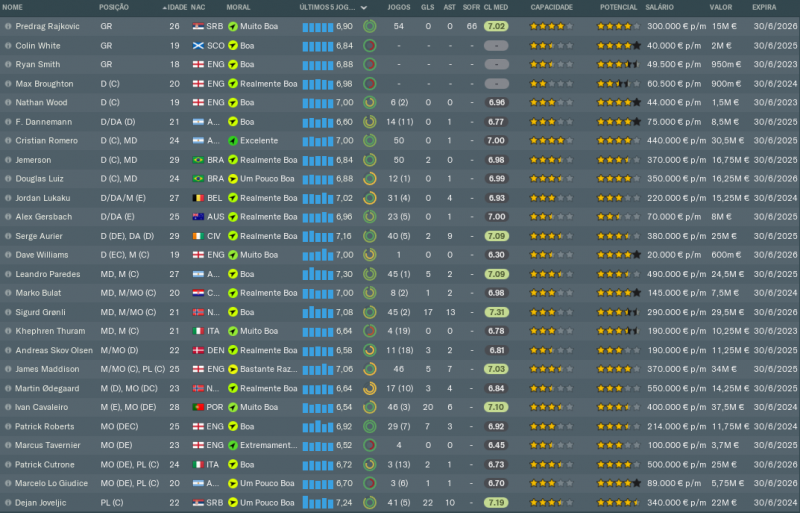Open Sigurd Grønli's player profile

pyautogui.click(x=43, y=312)
